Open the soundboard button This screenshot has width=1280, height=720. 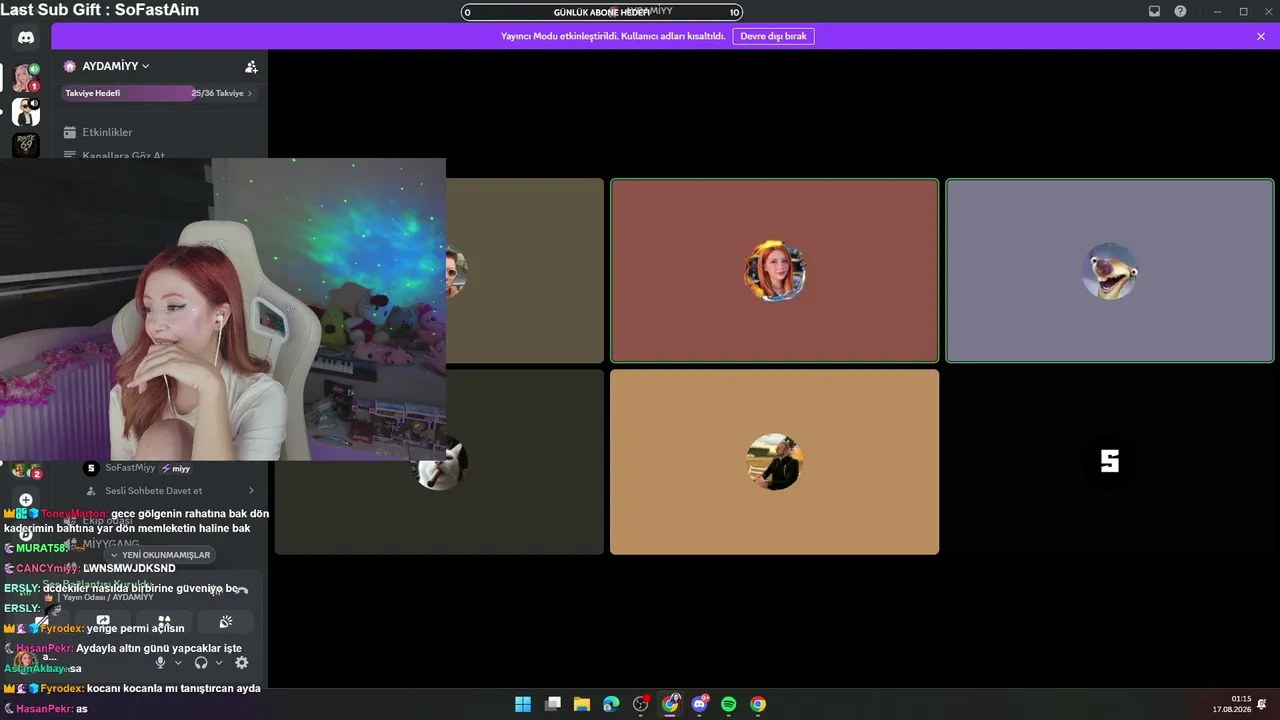tap(226, 621)
